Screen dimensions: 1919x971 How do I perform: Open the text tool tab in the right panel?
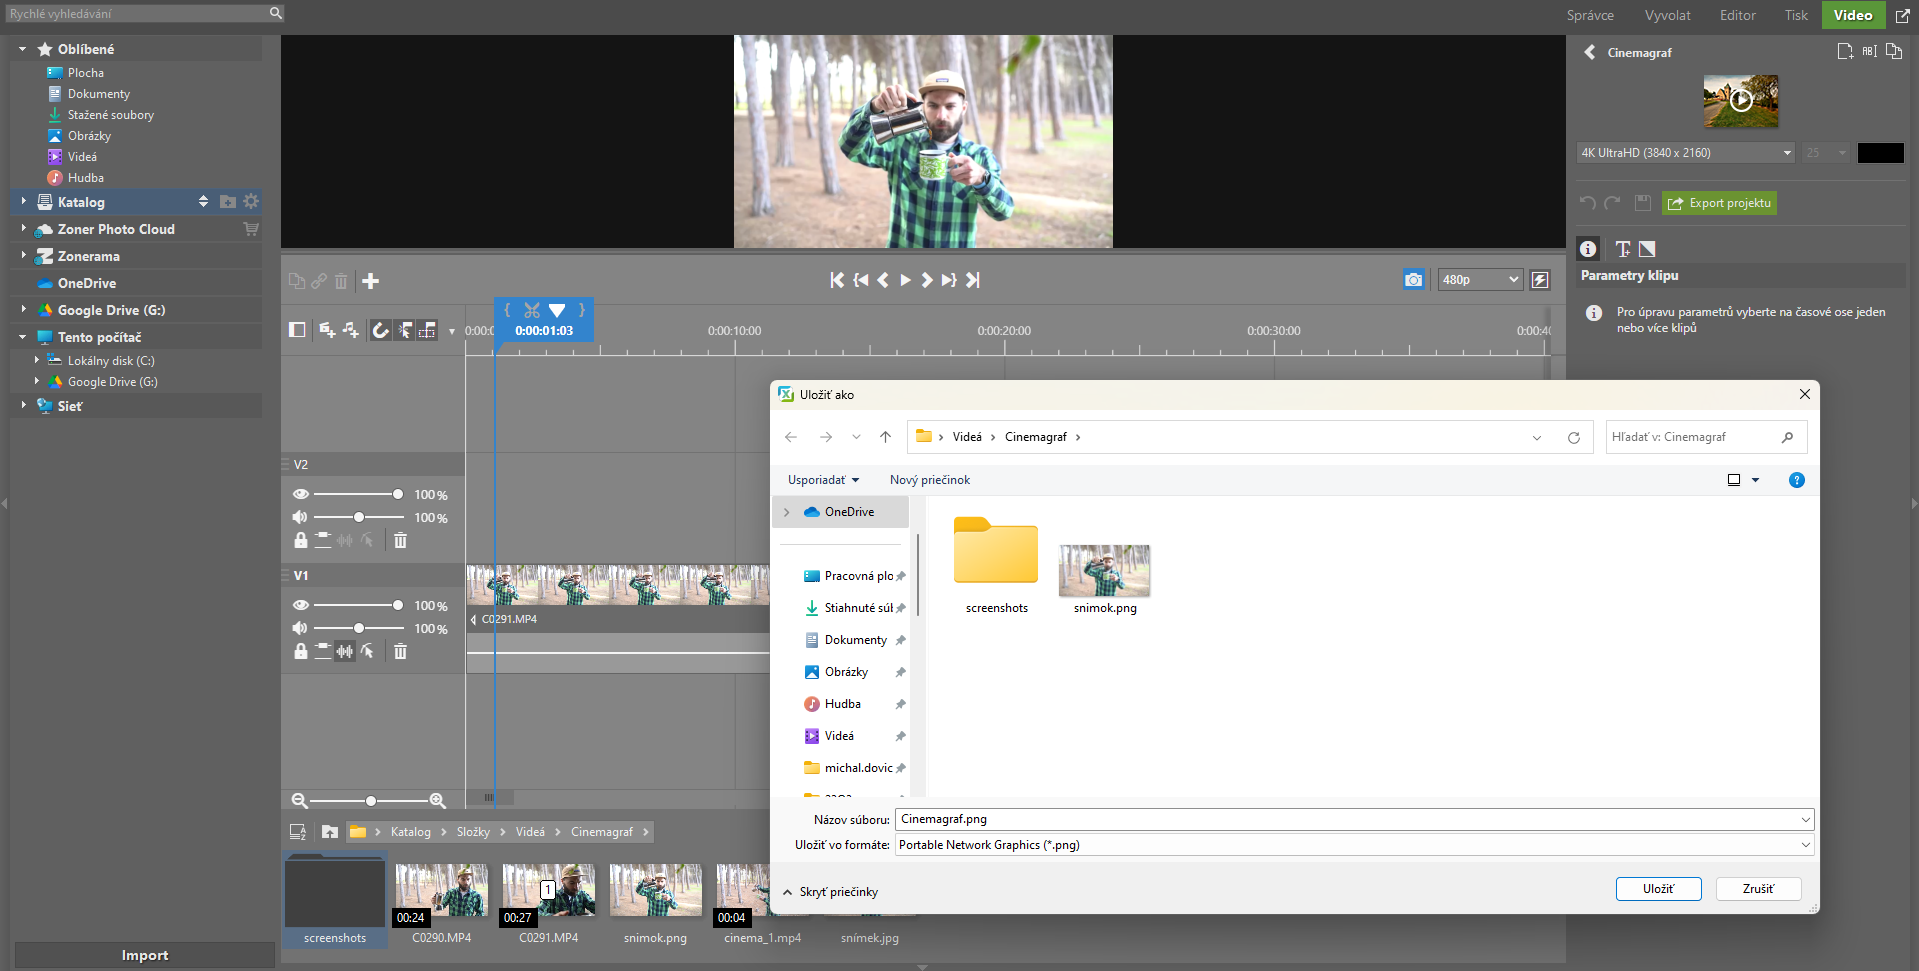(x=1622, y=249)
